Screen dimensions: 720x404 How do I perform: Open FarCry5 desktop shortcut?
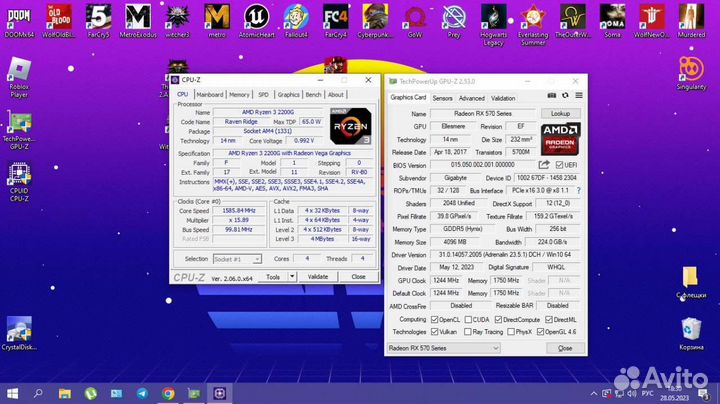pyautogui.click(x=98, y=21)
